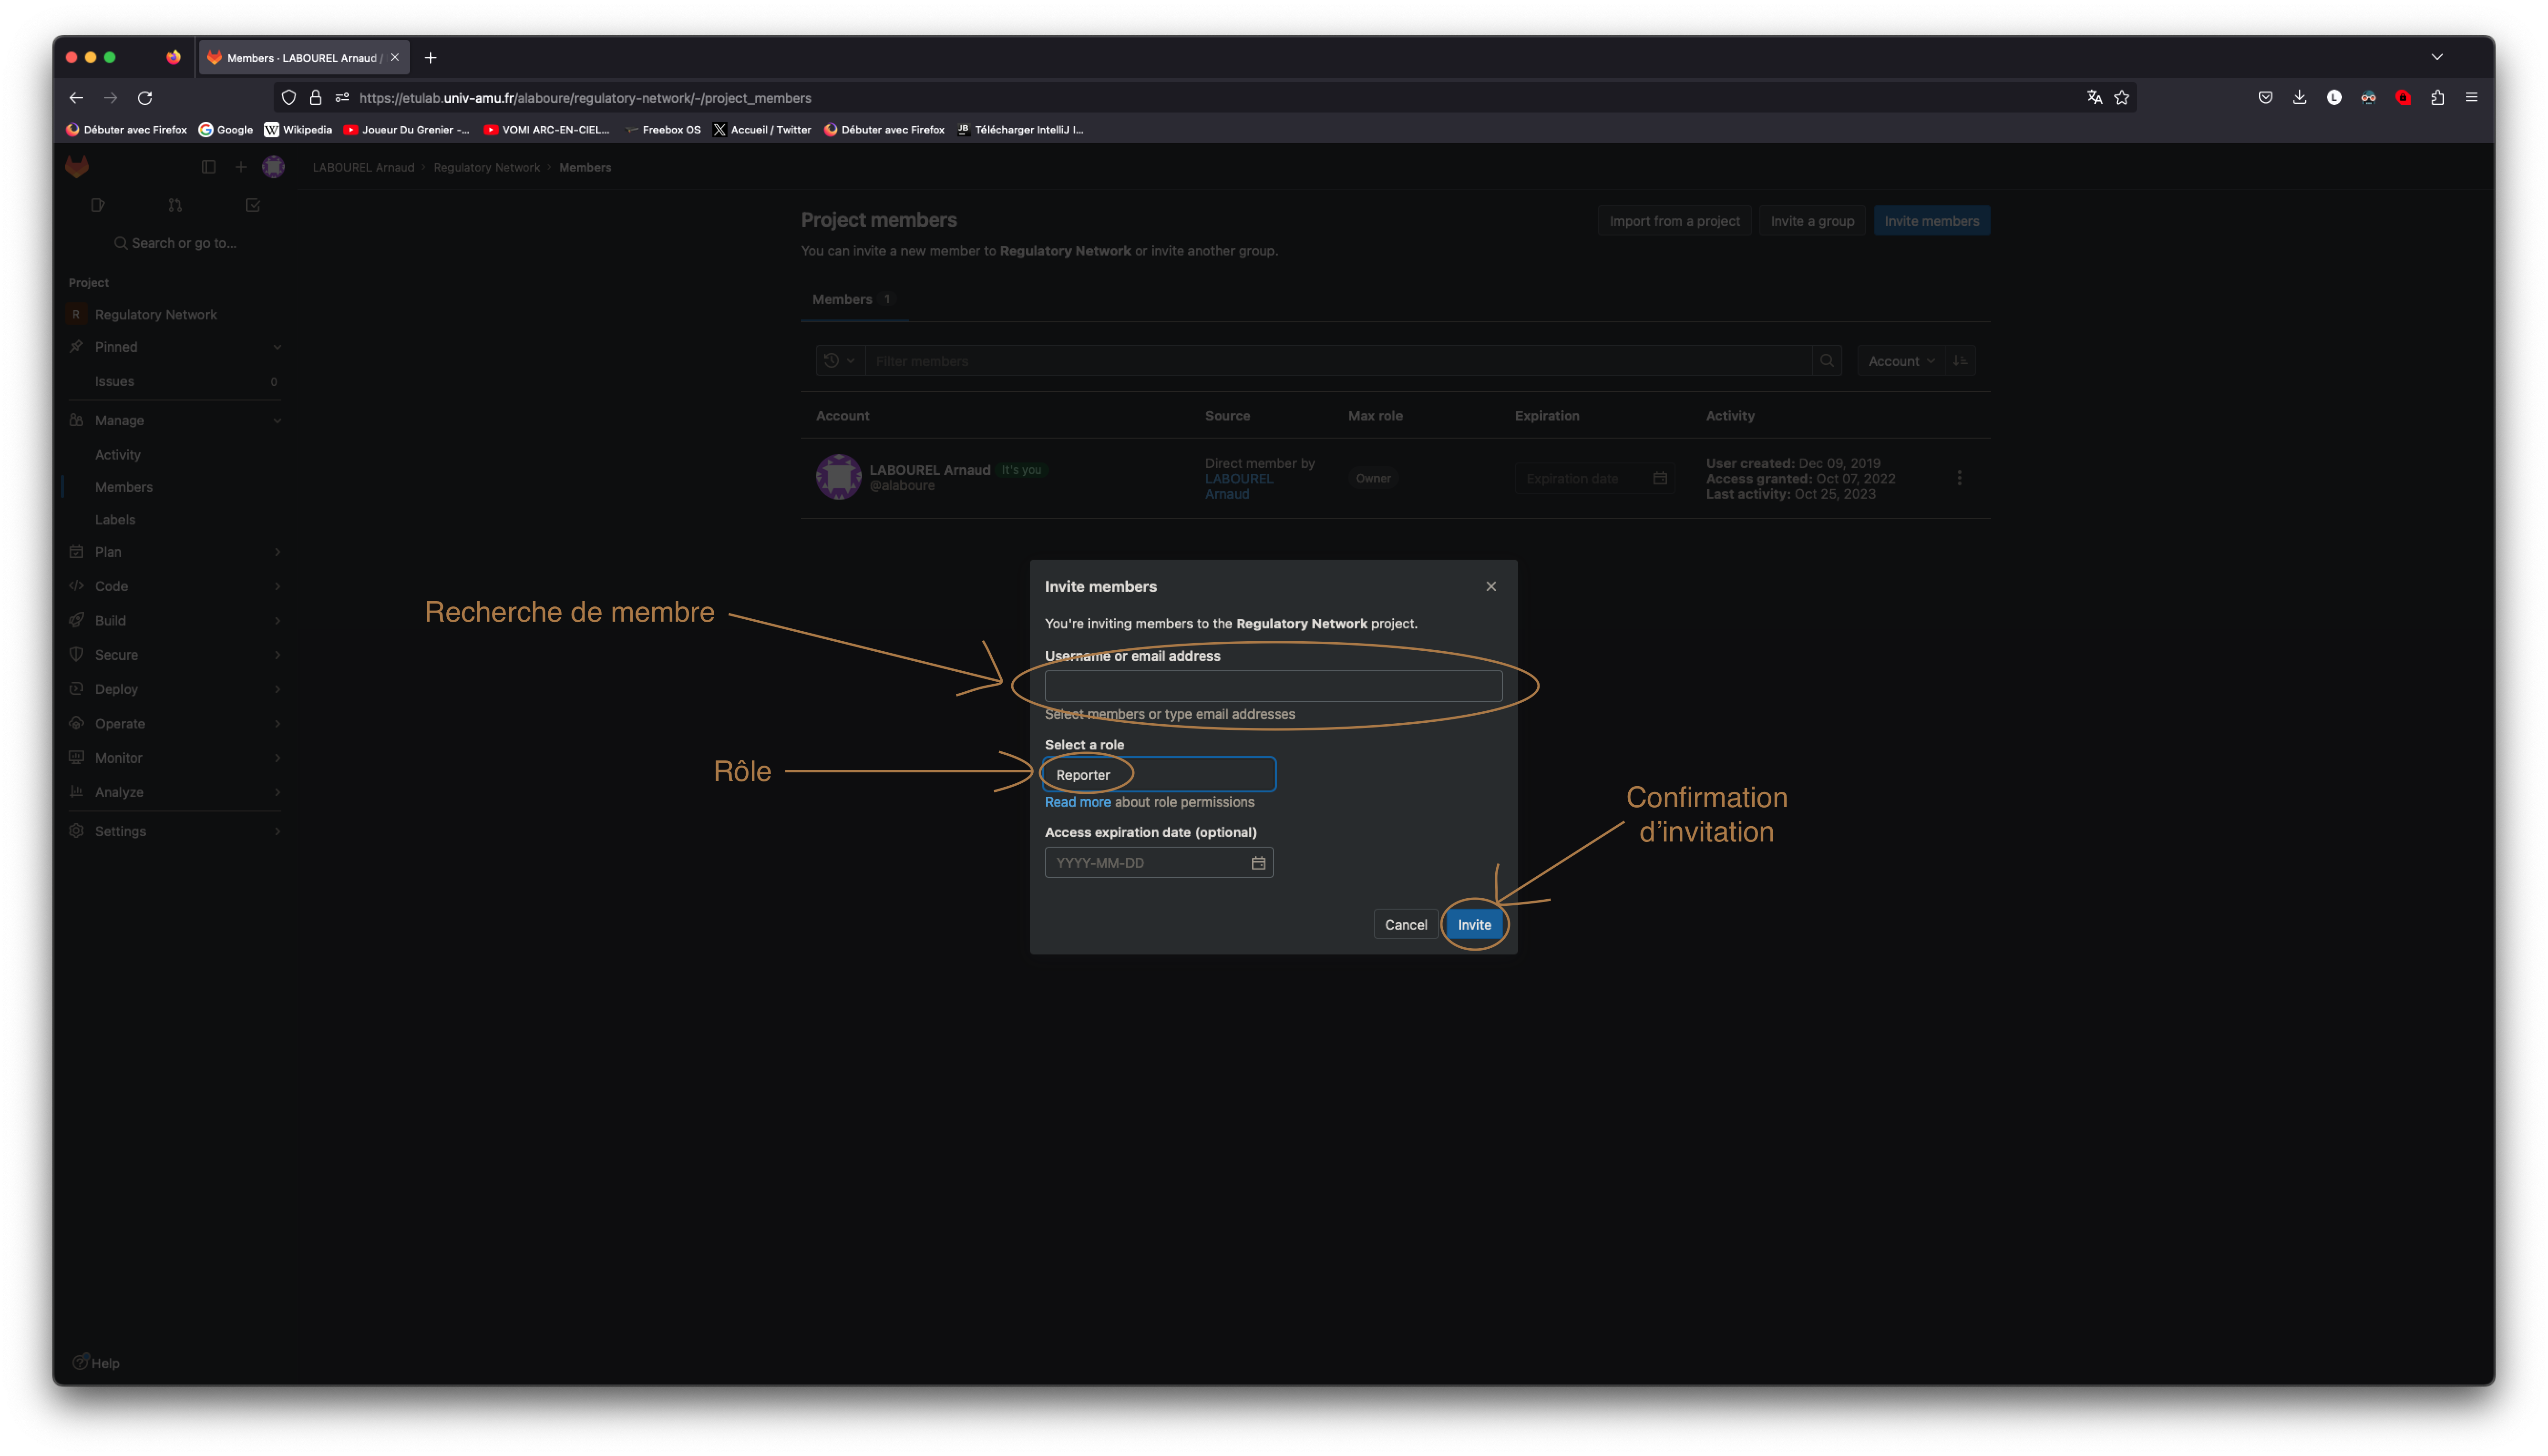The image size is (2548, 1456).
Task: Click the Username or email address field
Action: 1273,686
